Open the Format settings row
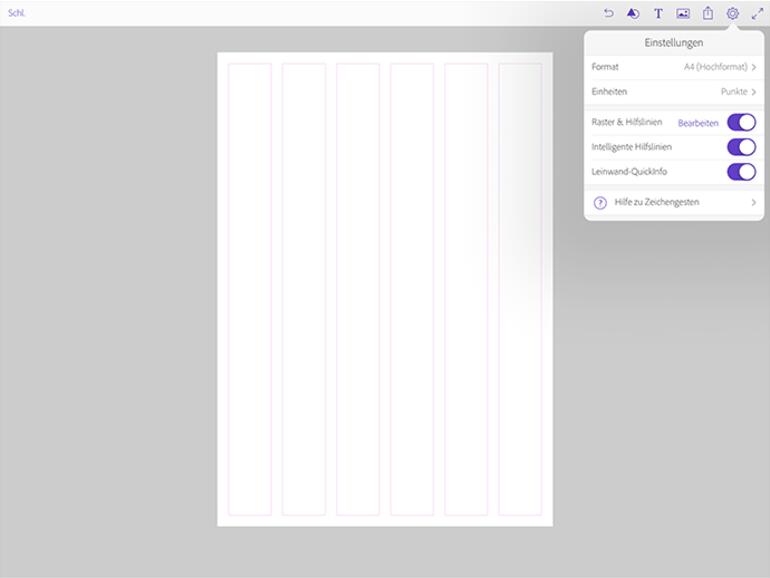770x578 pixels. pos(674,67)
